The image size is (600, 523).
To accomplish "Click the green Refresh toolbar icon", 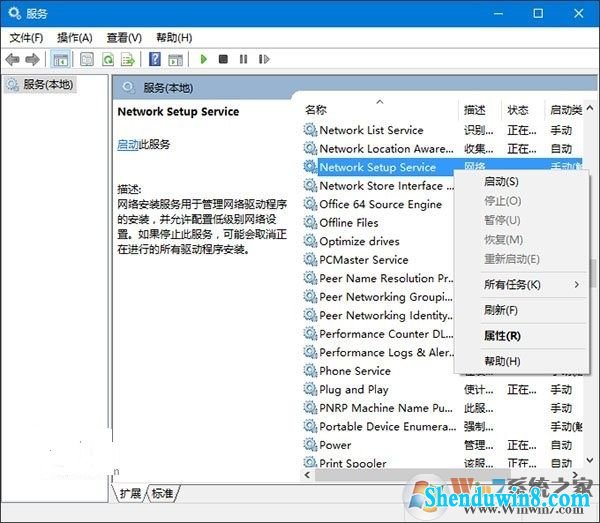I will [x=108, y=59].
